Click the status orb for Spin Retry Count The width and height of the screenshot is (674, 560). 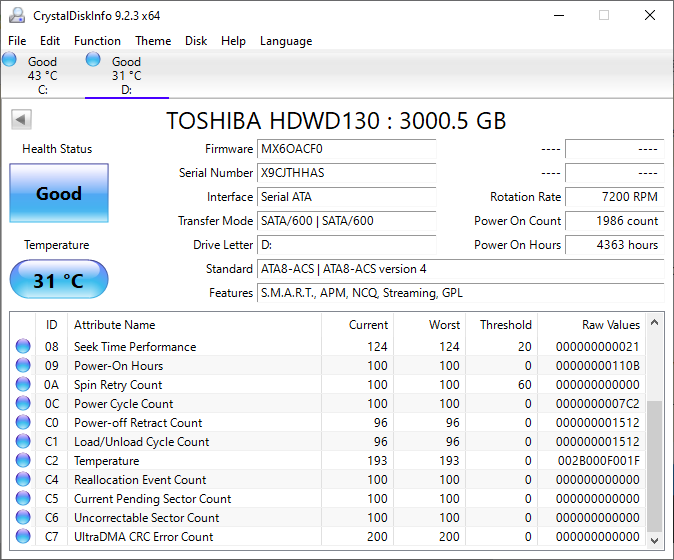(23, 384)
